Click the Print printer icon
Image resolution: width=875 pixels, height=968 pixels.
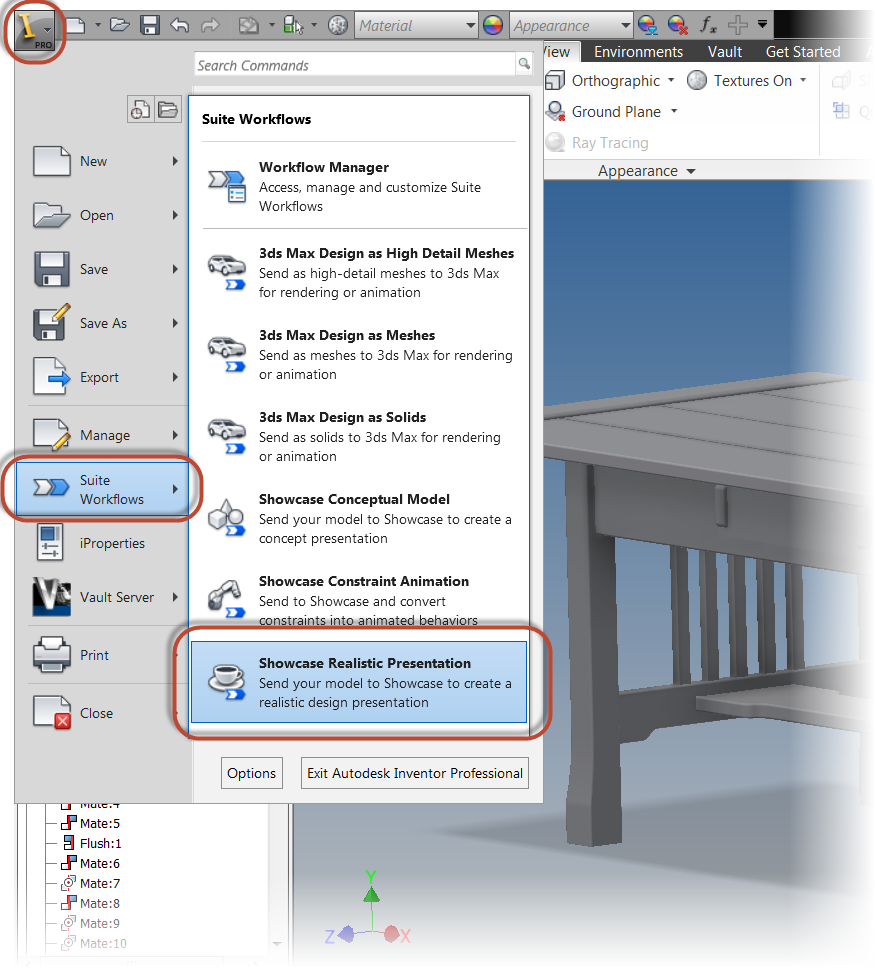click(52, 654)
